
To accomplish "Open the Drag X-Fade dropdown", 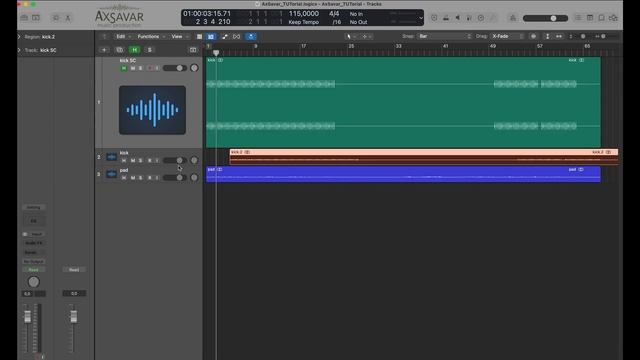I will (x=507, y=36).
